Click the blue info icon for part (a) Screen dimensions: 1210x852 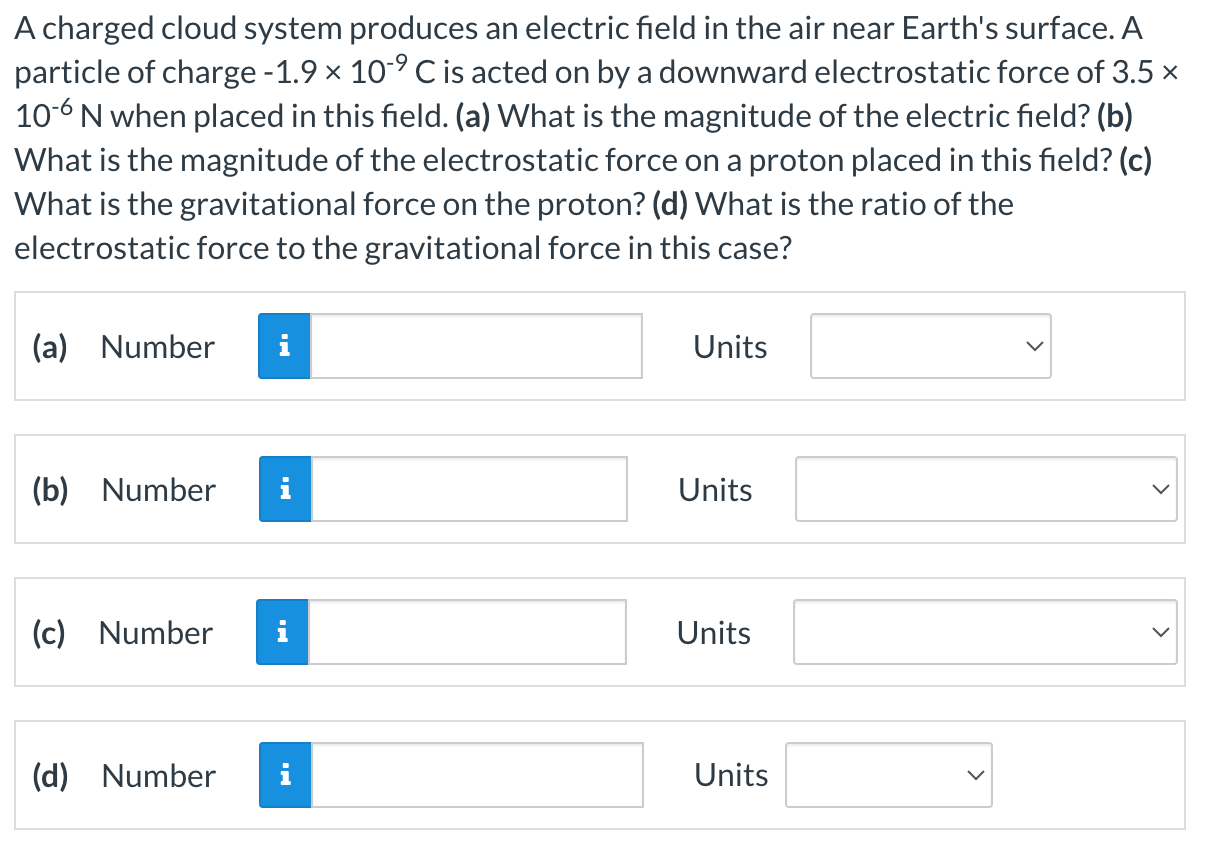click(283, 346)
